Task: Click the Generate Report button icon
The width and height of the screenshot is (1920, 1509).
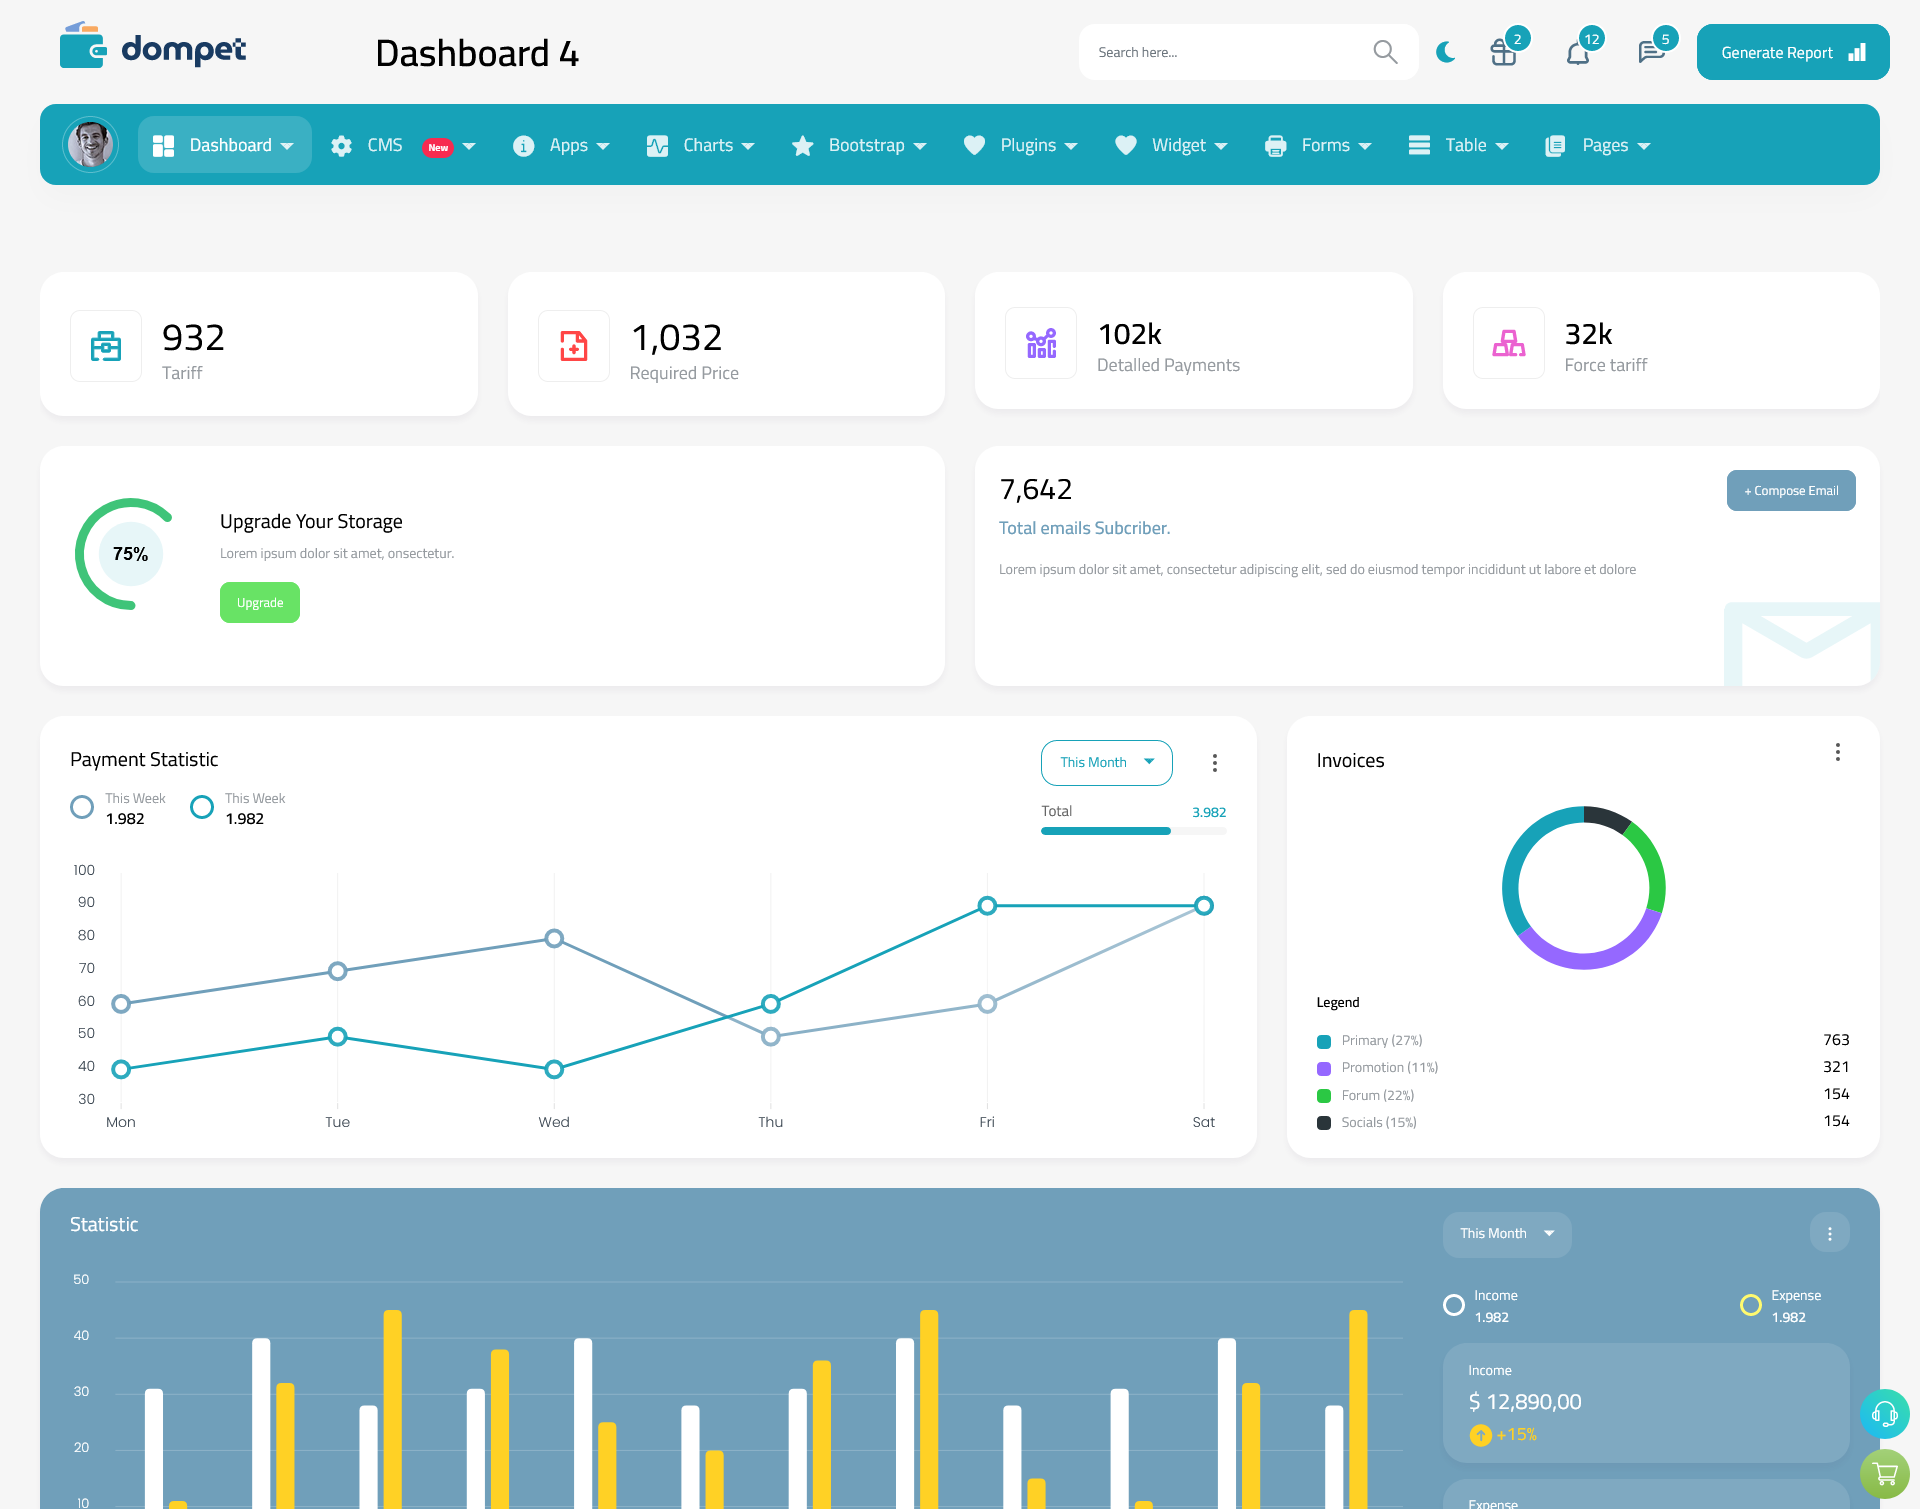Action: [1856, 51]
